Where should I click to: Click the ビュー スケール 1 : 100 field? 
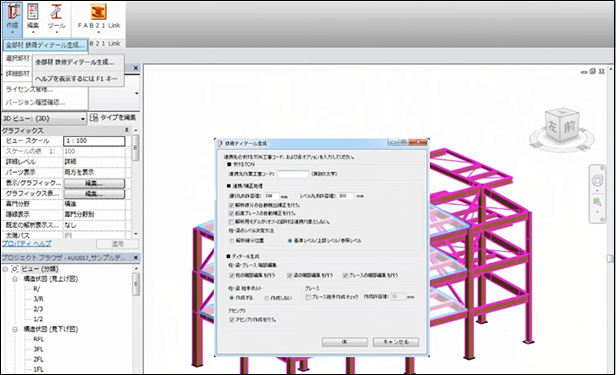click(94, 141)
